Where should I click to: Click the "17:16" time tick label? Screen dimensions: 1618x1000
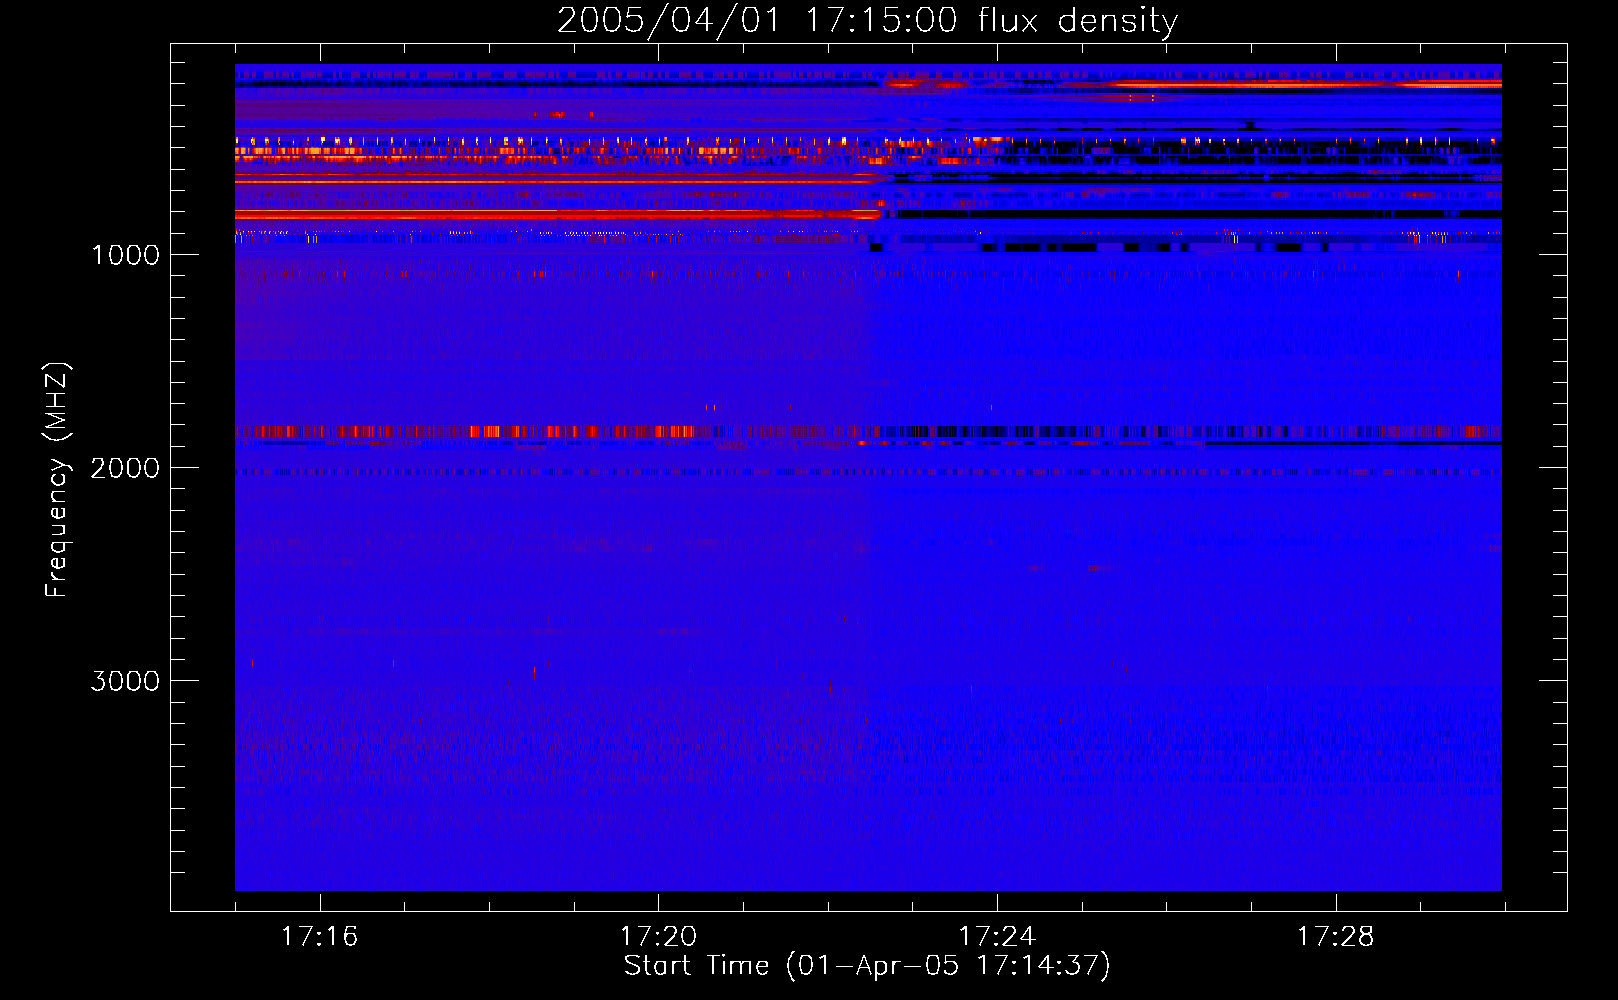319,937
